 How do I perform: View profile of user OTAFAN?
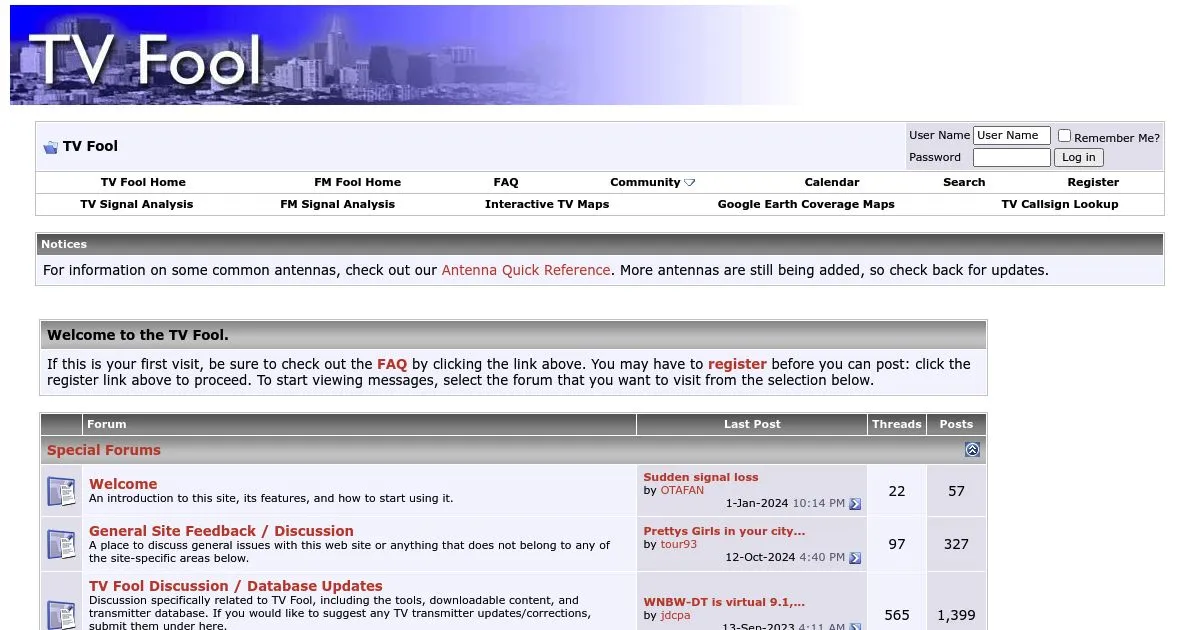tap(682, 490)
